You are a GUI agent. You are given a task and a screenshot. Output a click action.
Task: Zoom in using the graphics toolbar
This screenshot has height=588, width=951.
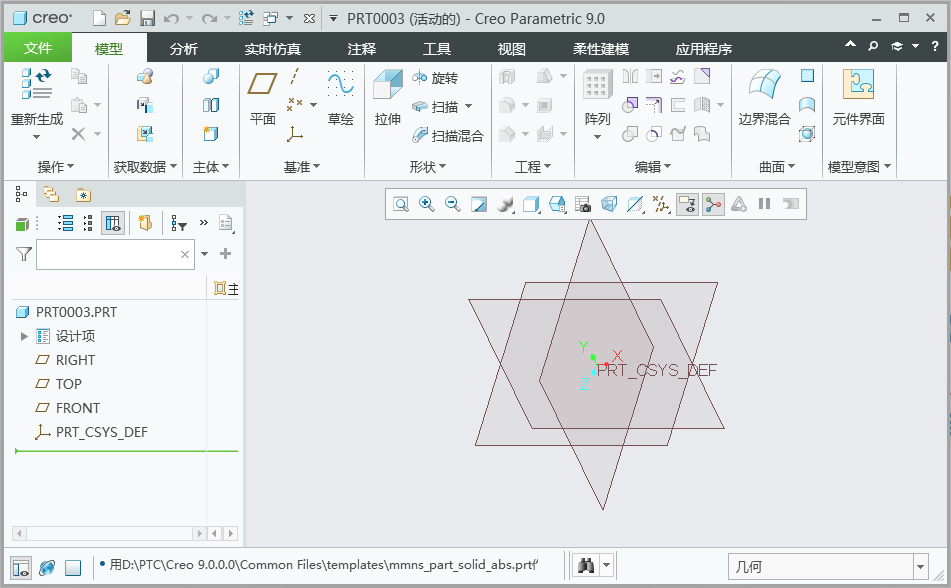pyautogui.click(x=427, y=204)
